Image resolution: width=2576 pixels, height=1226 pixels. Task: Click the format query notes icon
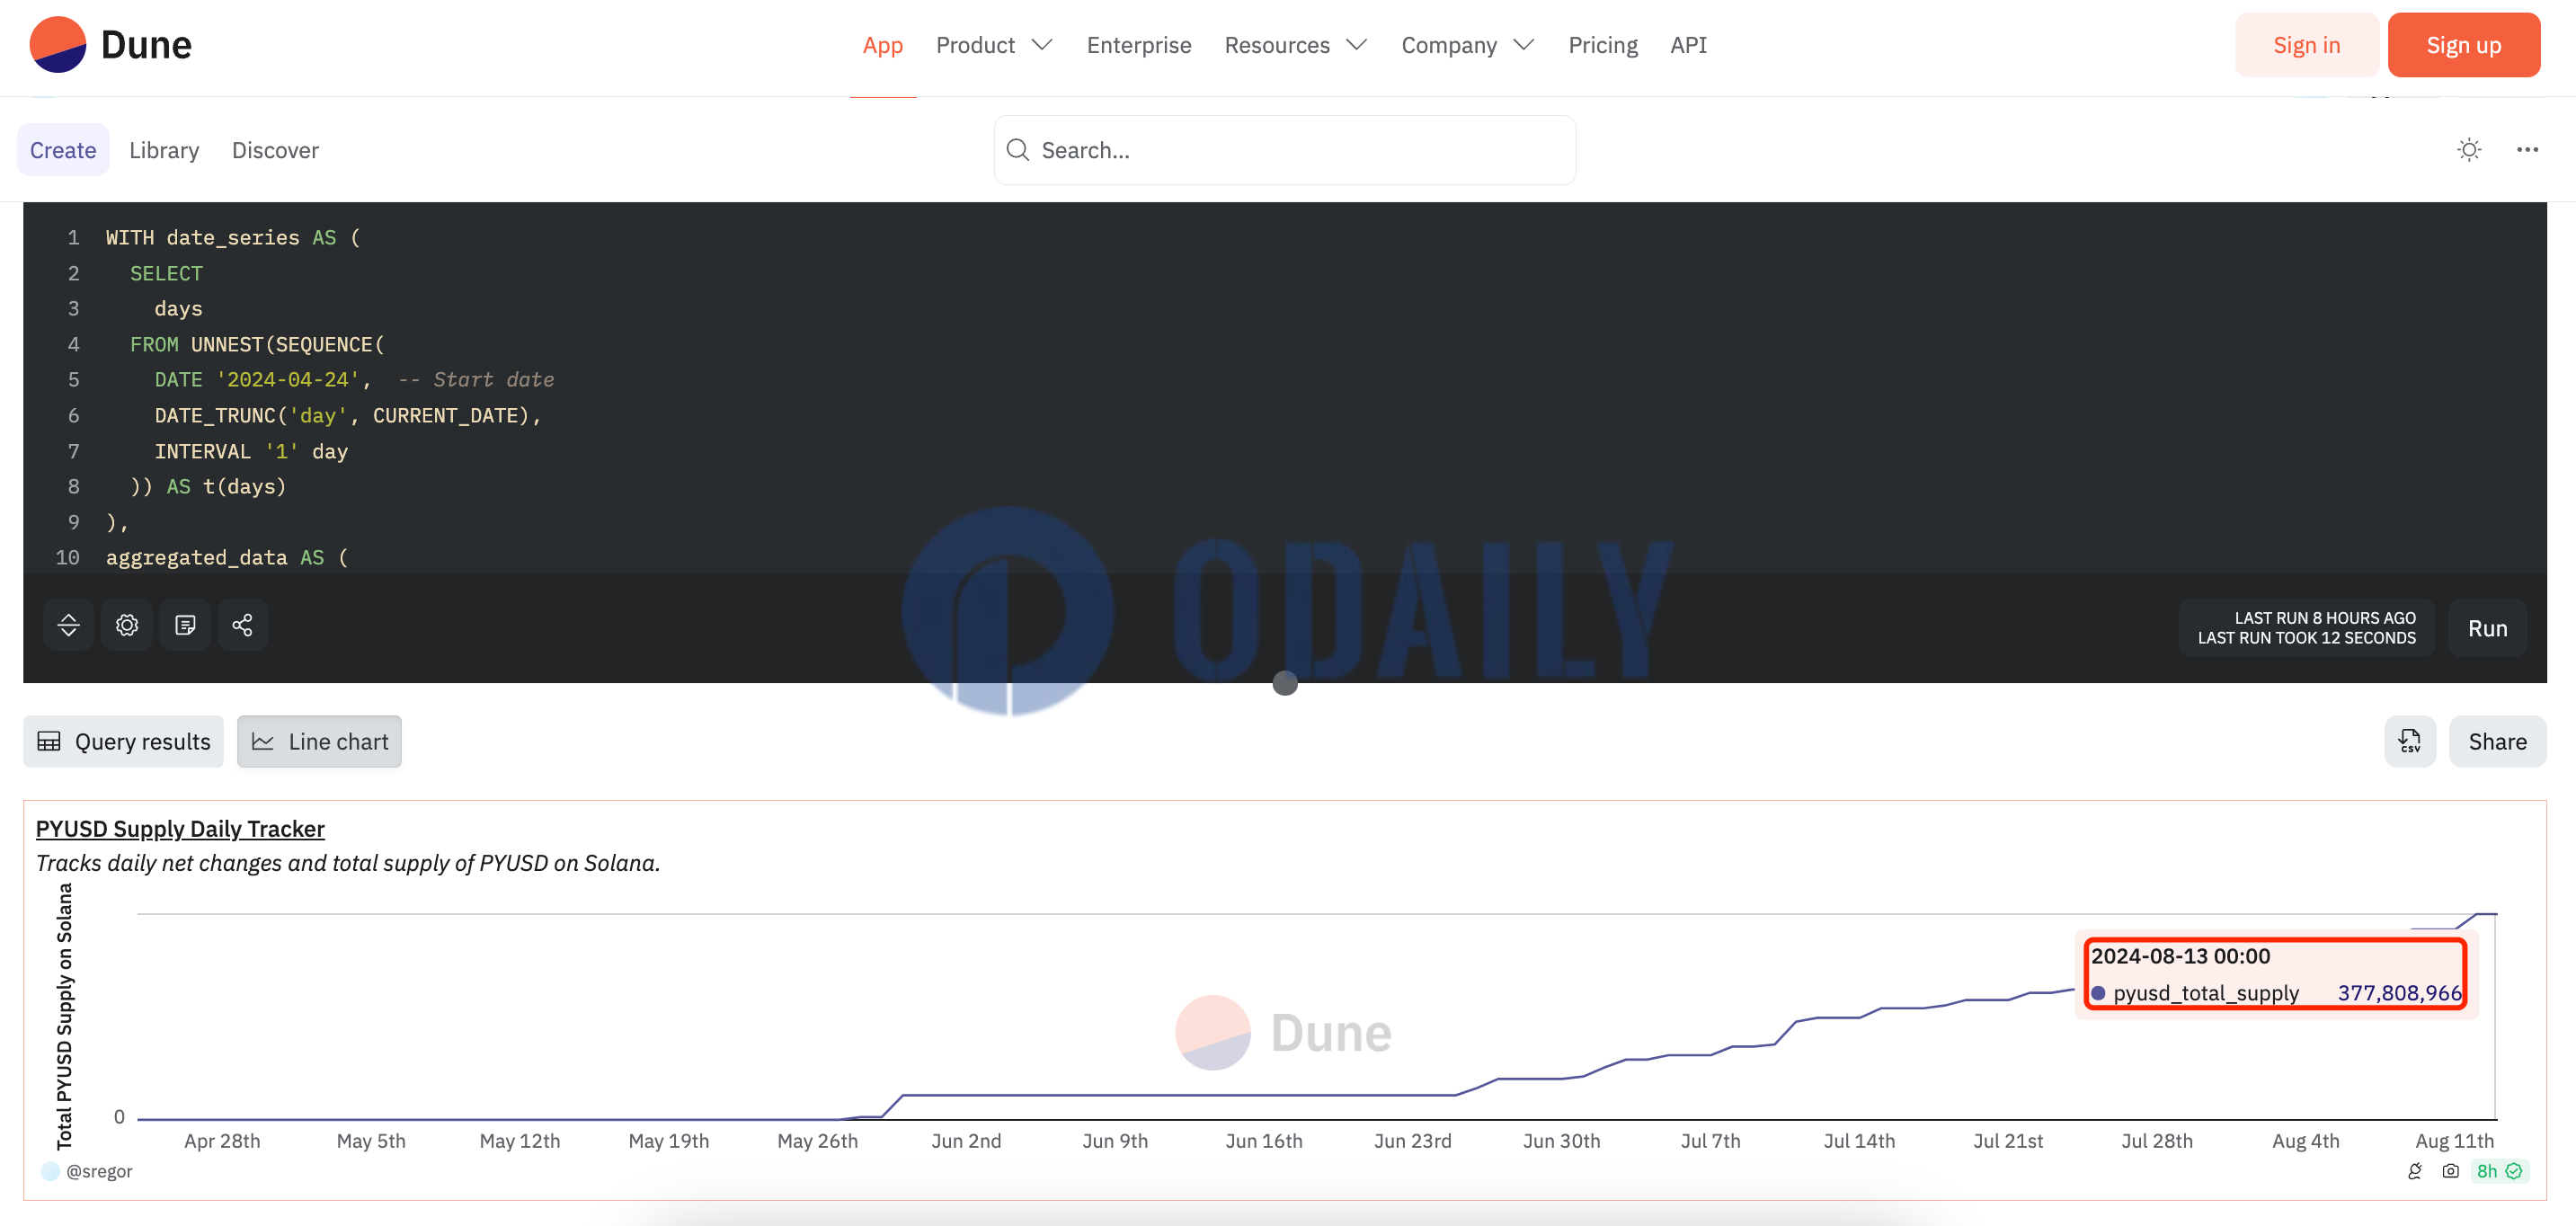(184, 625)
